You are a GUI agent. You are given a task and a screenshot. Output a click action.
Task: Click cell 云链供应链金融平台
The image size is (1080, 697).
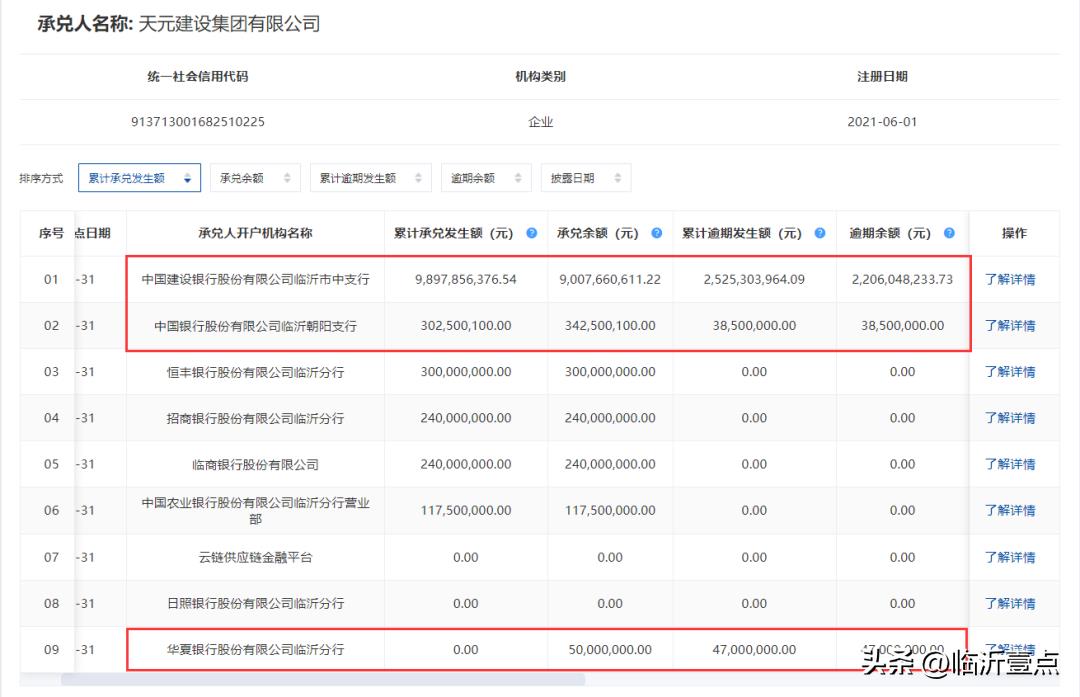256,556
